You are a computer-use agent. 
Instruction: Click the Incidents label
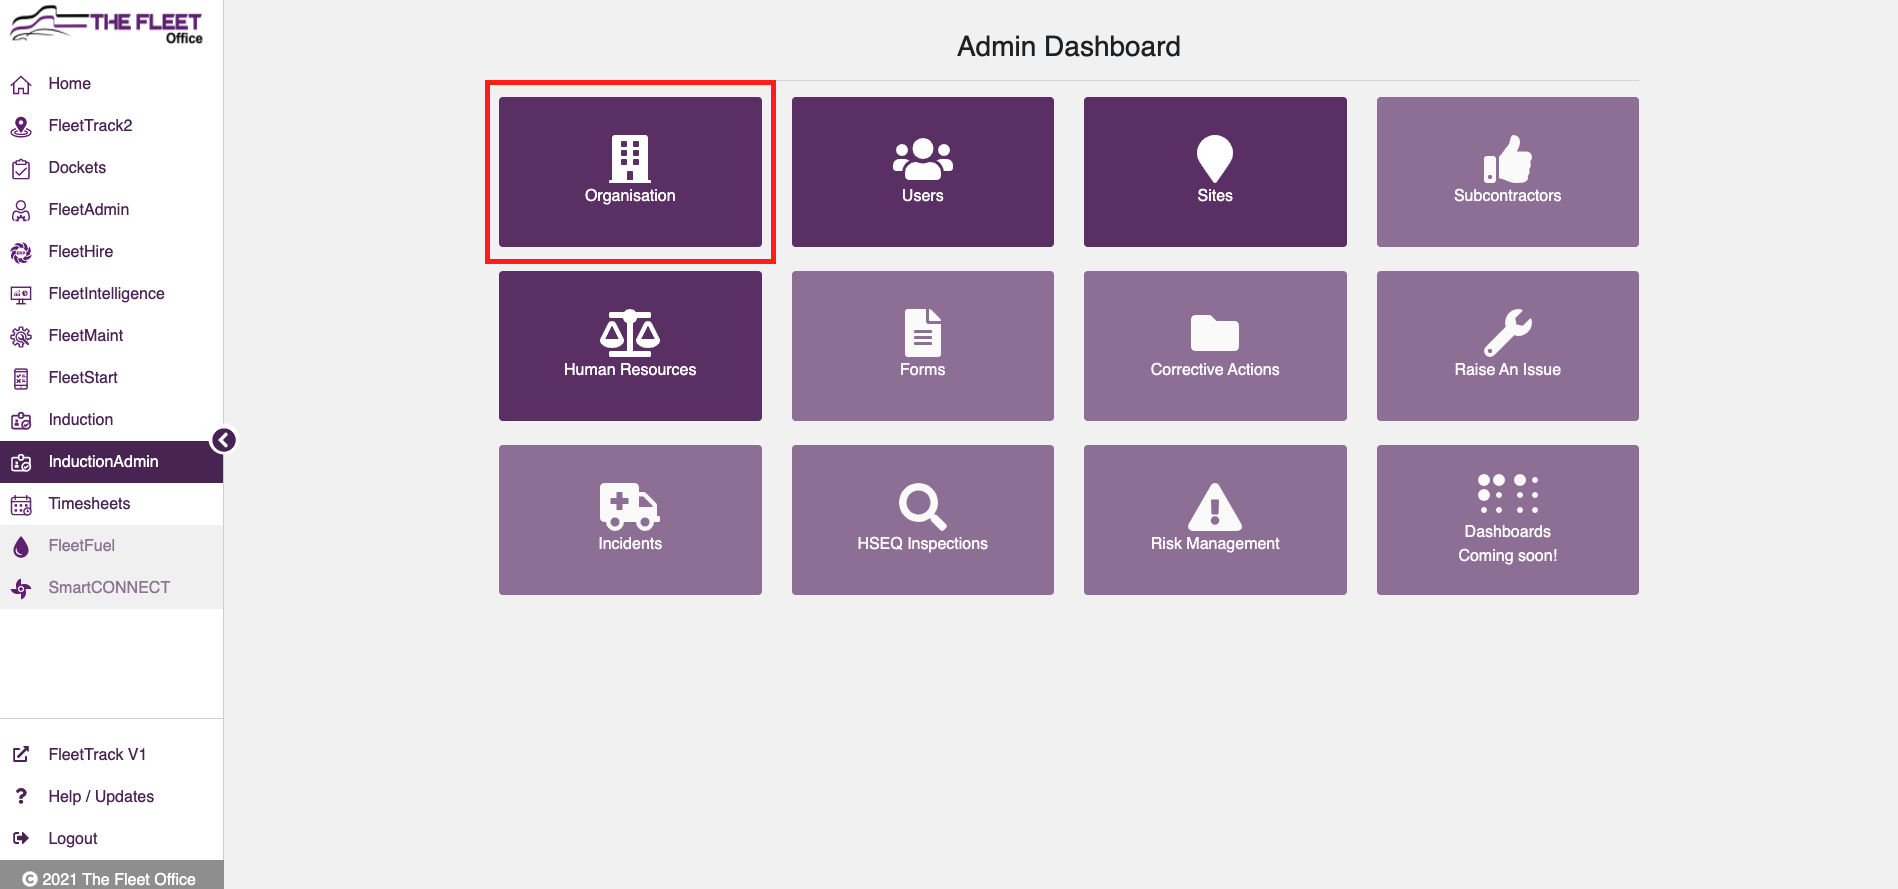pos(630,544)
